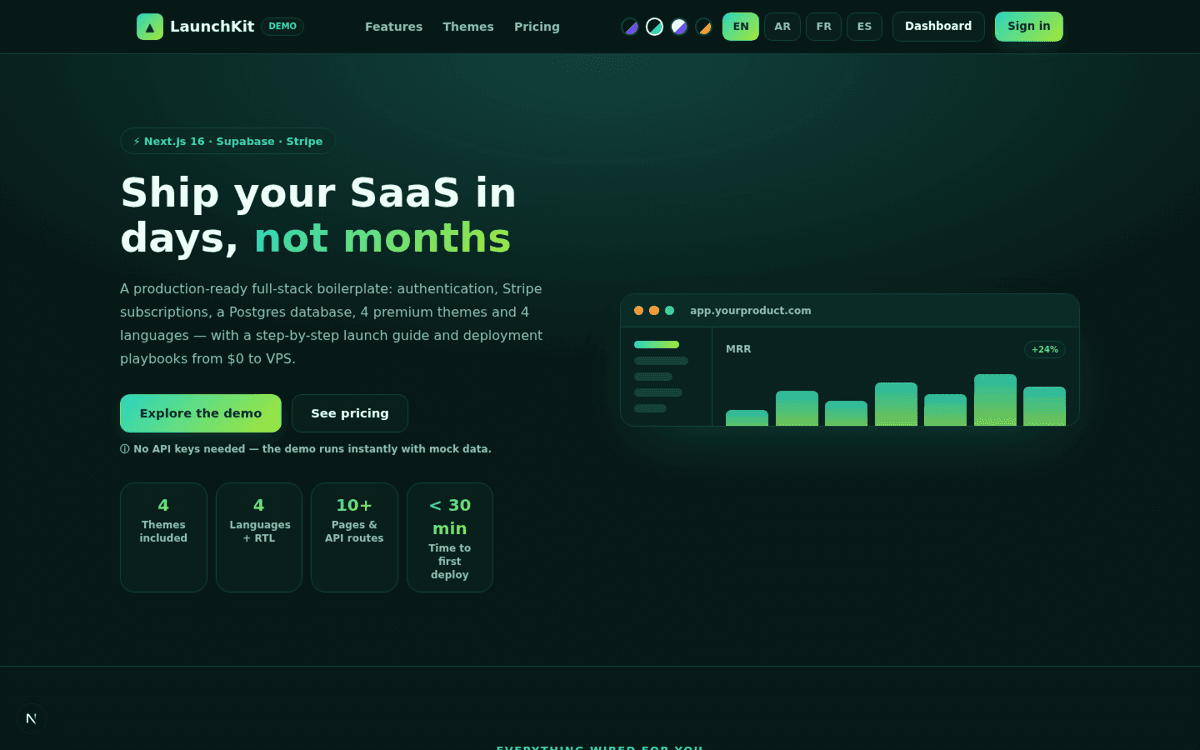Screen dimensions: 1200x750
Task: Click the LaunchKit green logo icon
Action: coord(150,27)
